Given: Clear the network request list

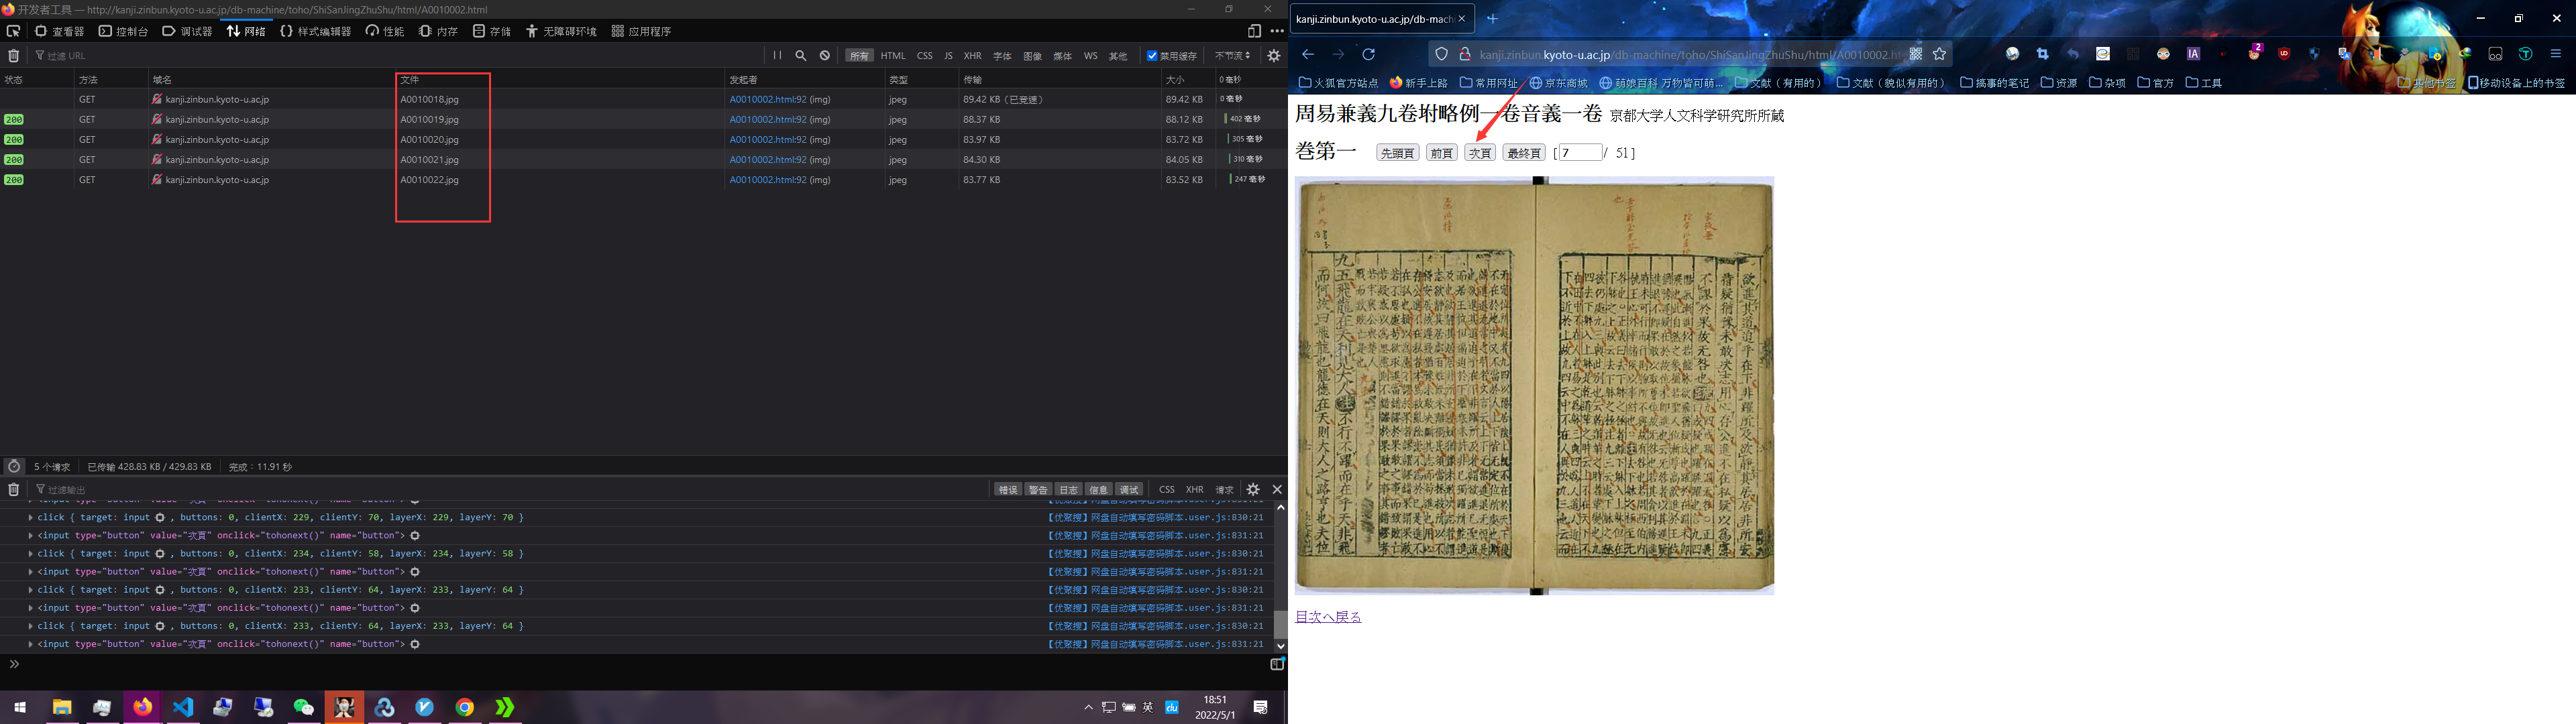Looking at the screenshot, I should pyautogui.click(x=13, y=56).
